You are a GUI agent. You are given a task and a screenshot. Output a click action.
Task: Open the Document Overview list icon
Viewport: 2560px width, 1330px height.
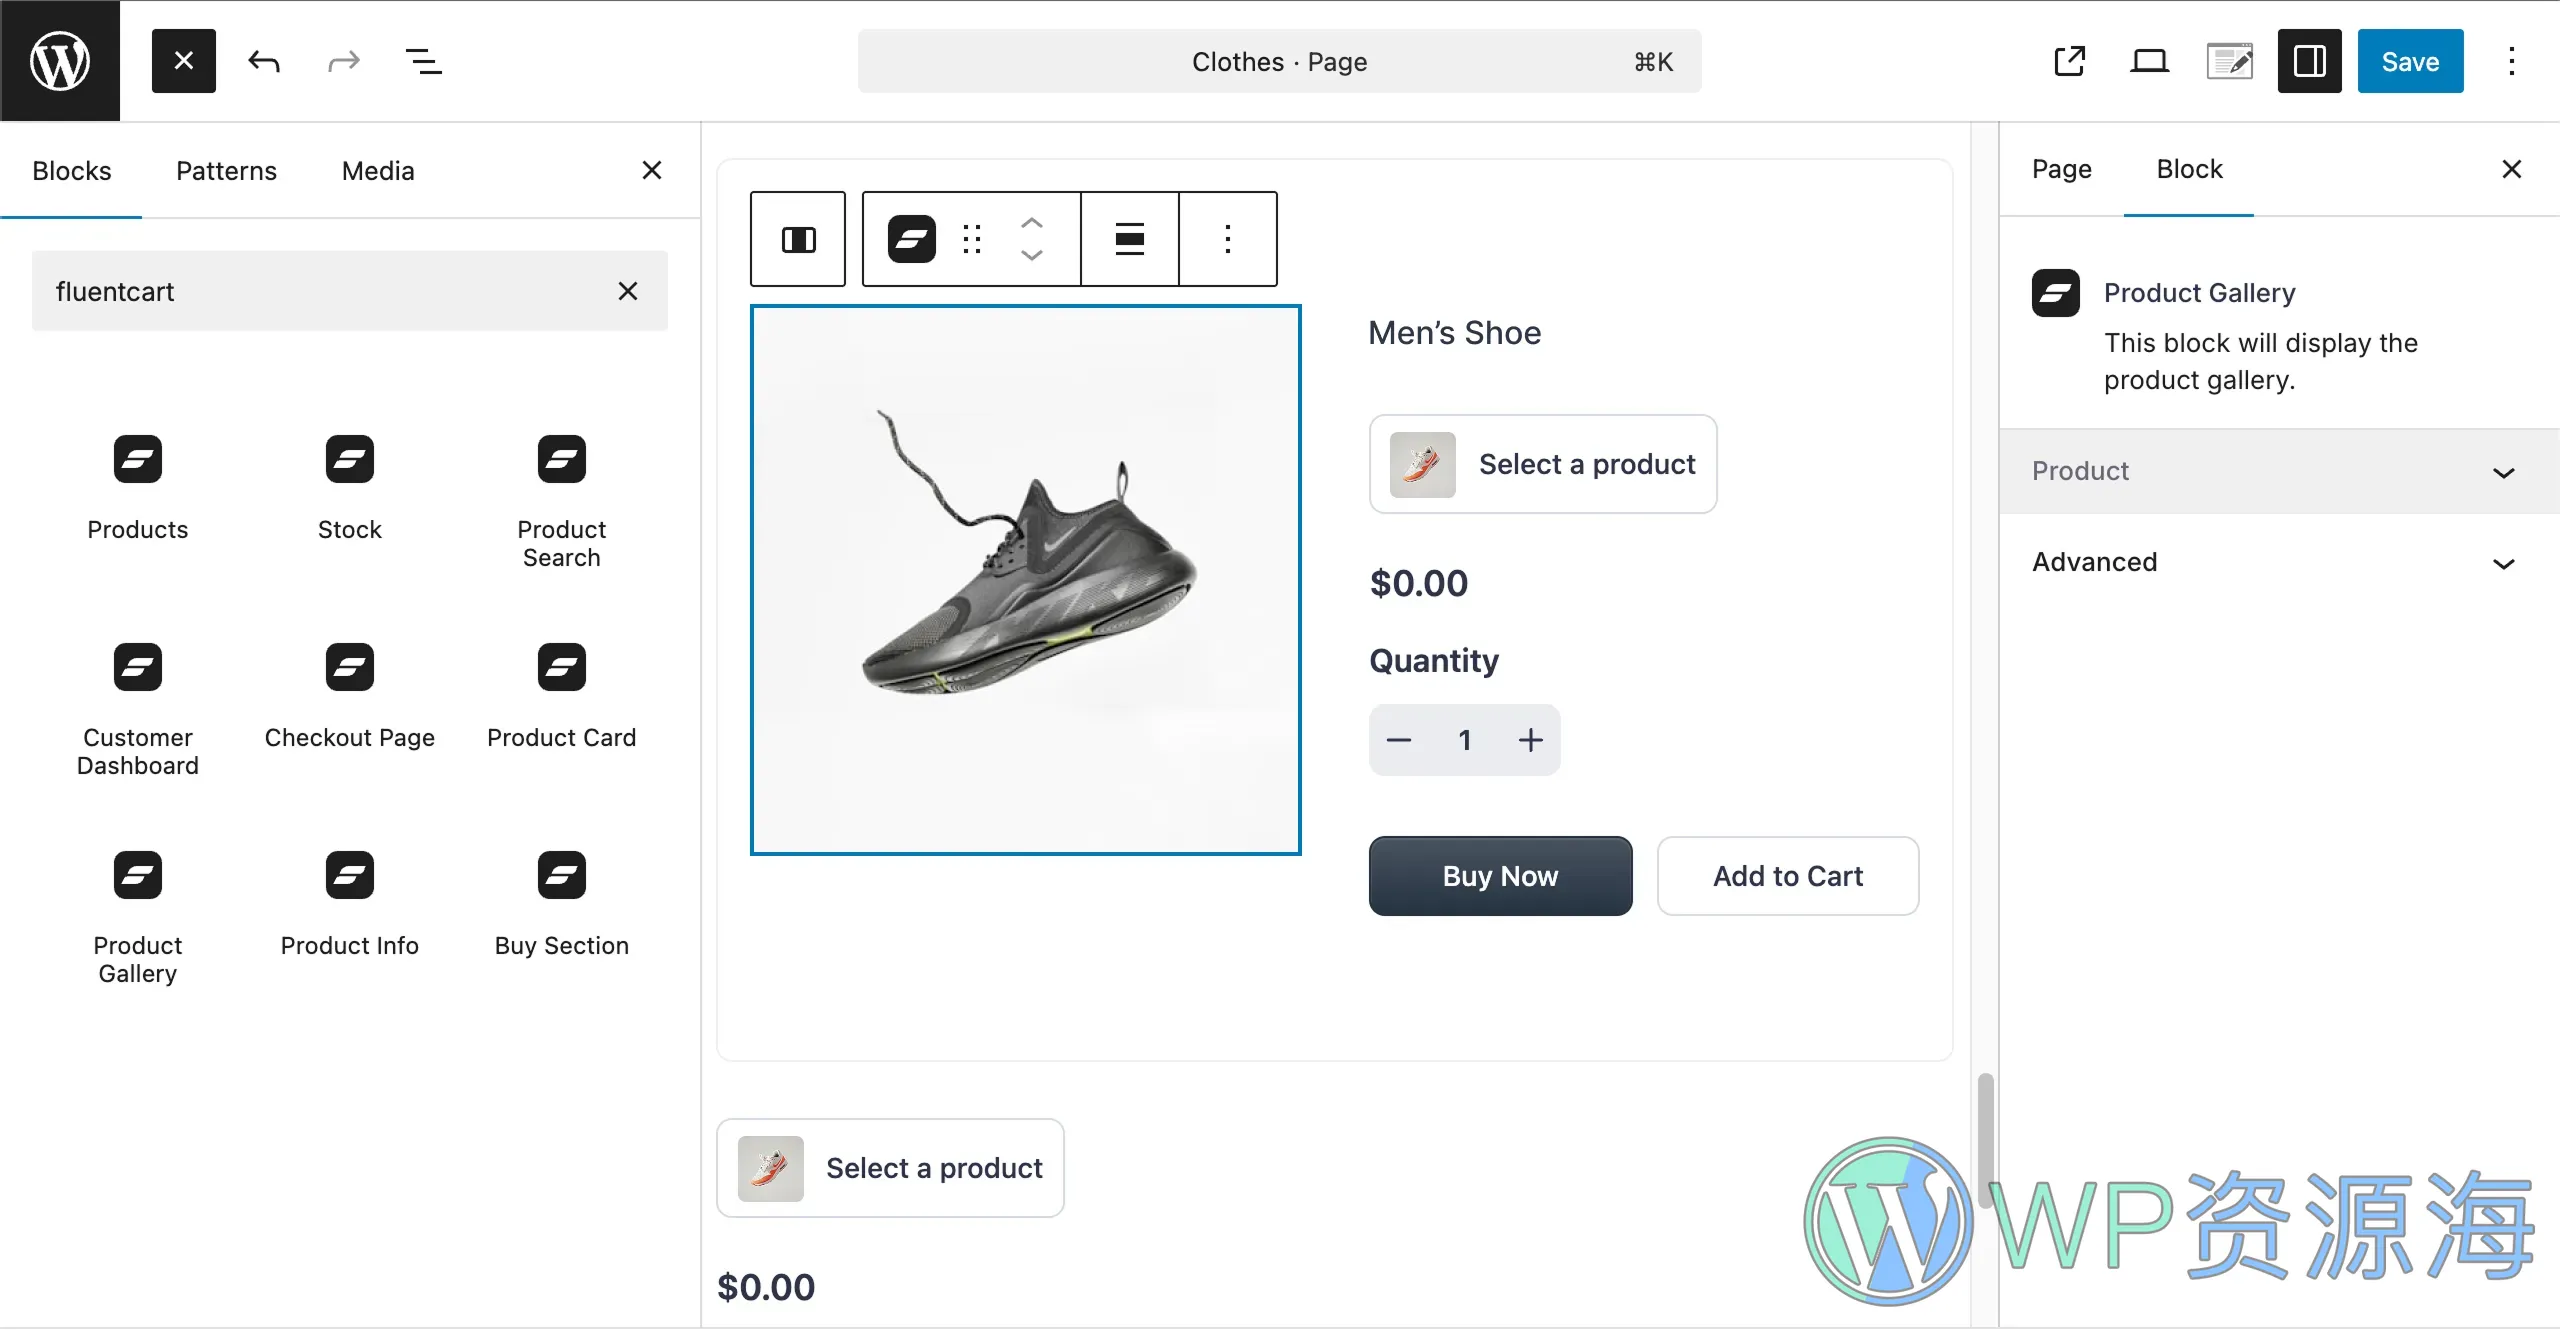(x=422, y=61)
